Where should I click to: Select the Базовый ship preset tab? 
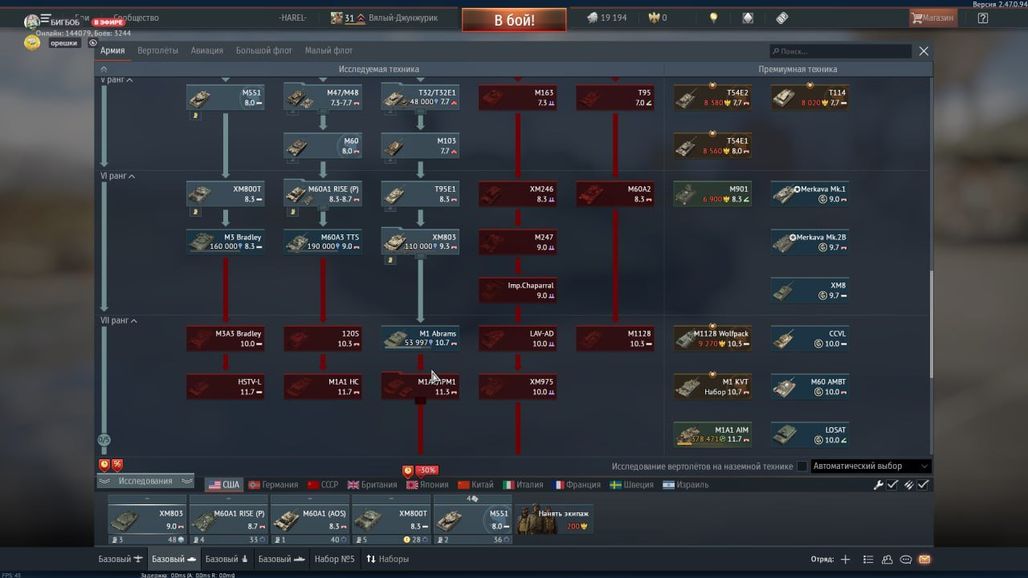[281, 559]
